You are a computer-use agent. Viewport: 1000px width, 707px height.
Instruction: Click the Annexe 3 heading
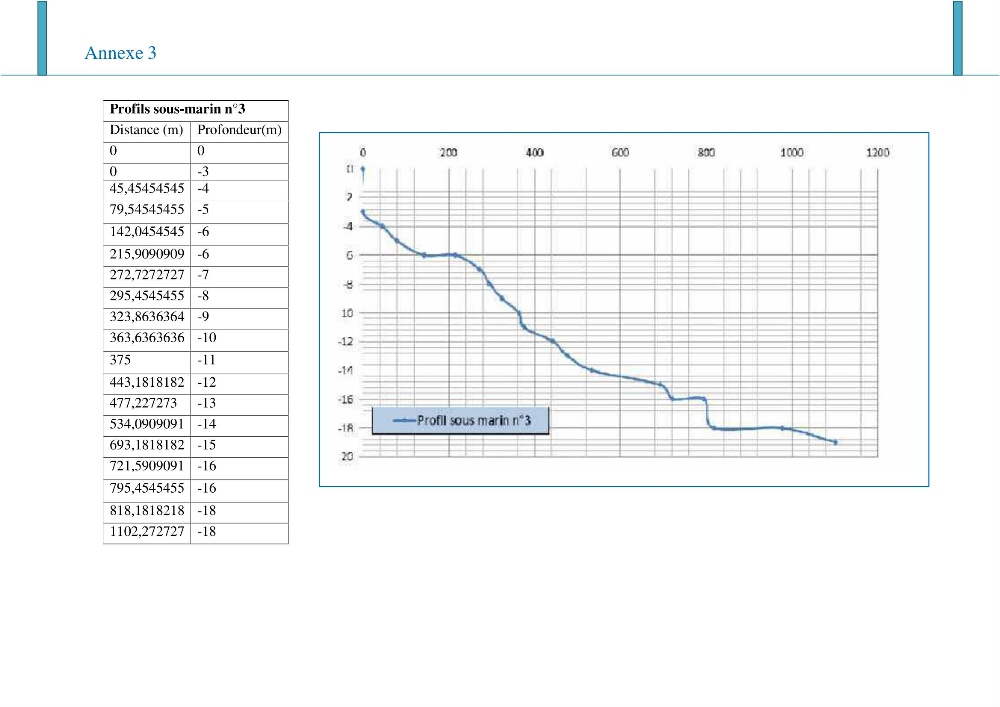pyautogui.click(x=121, y=53)
